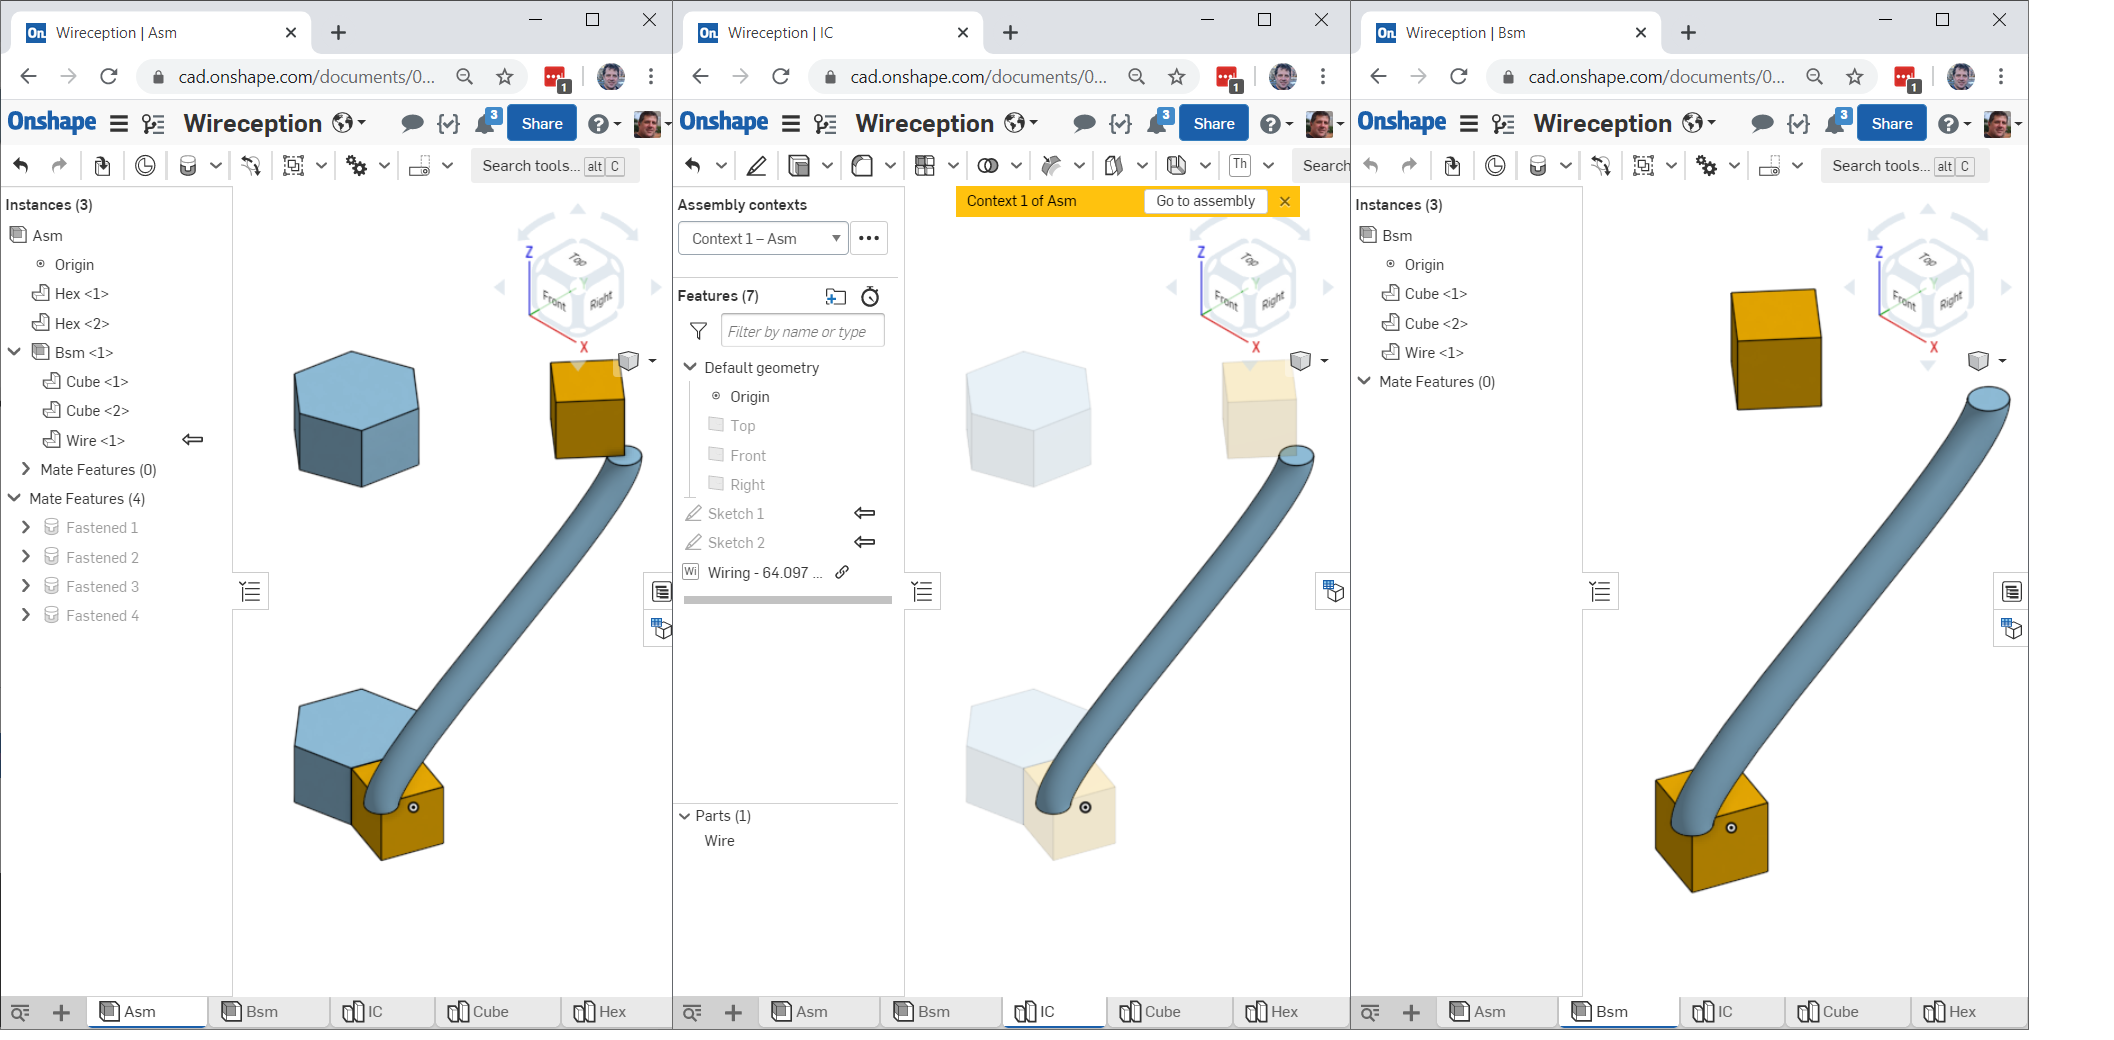
Task: Open the Context 1 – Asm dropdown
Action: [x=763, y=238]
